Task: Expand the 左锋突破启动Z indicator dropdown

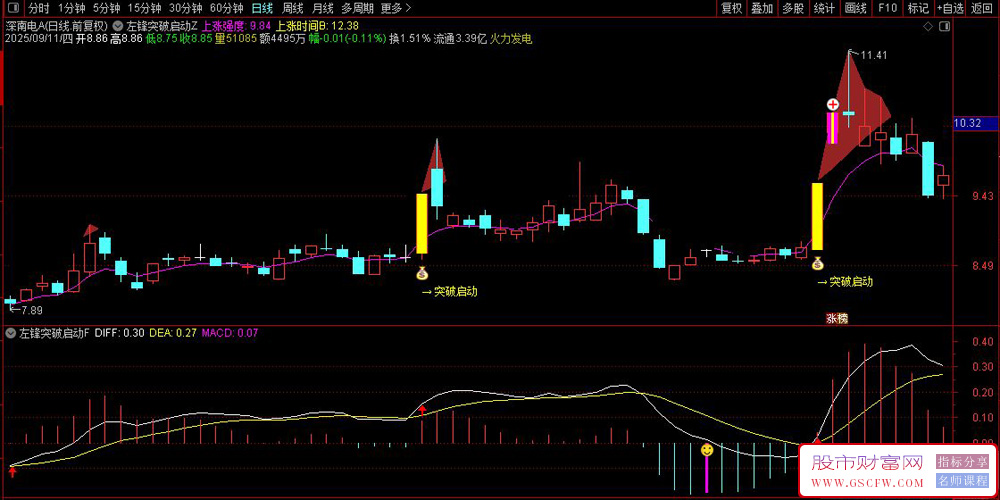Action: 118,26
